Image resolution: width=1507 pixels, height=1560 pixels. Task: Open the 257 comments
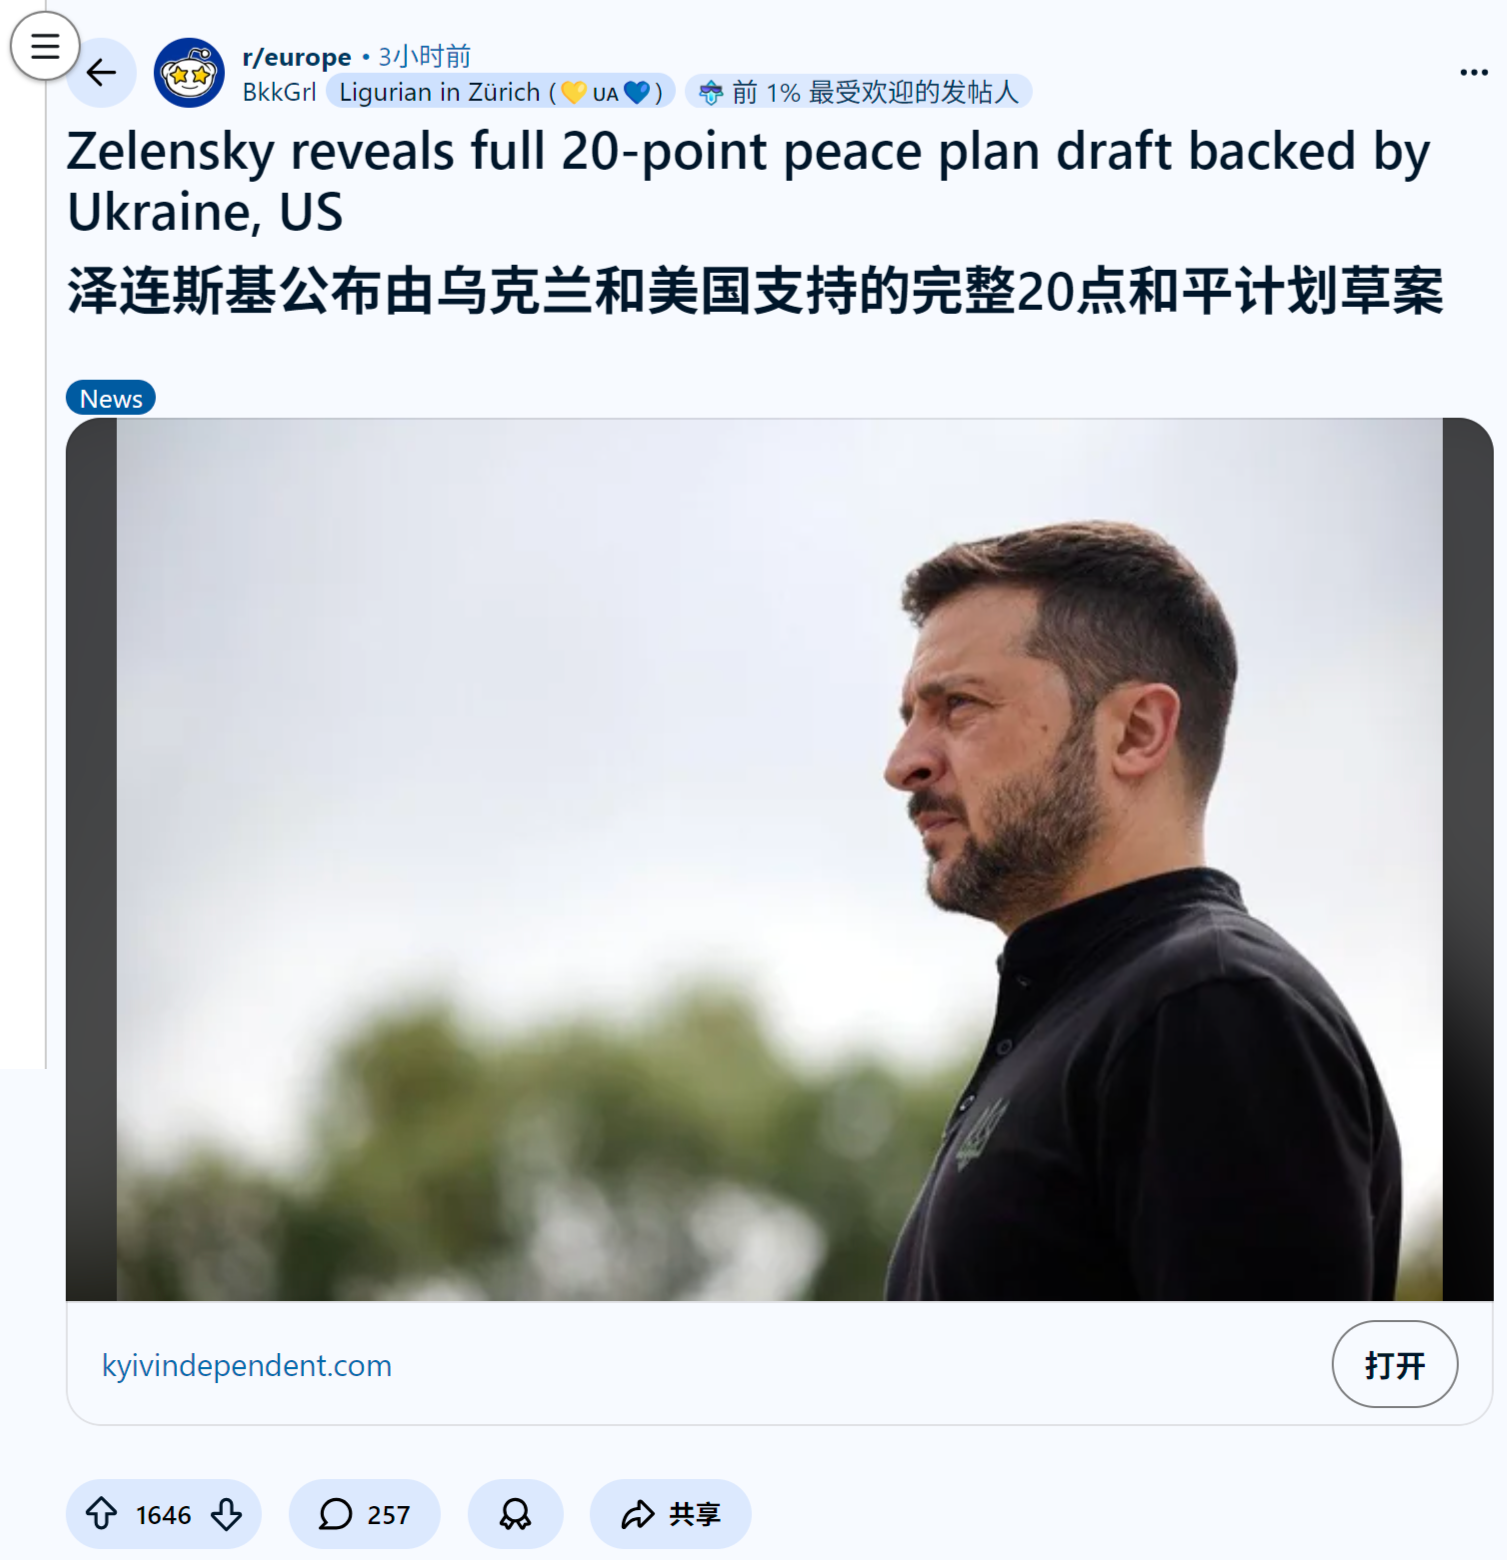click(x=364, y=1514)
